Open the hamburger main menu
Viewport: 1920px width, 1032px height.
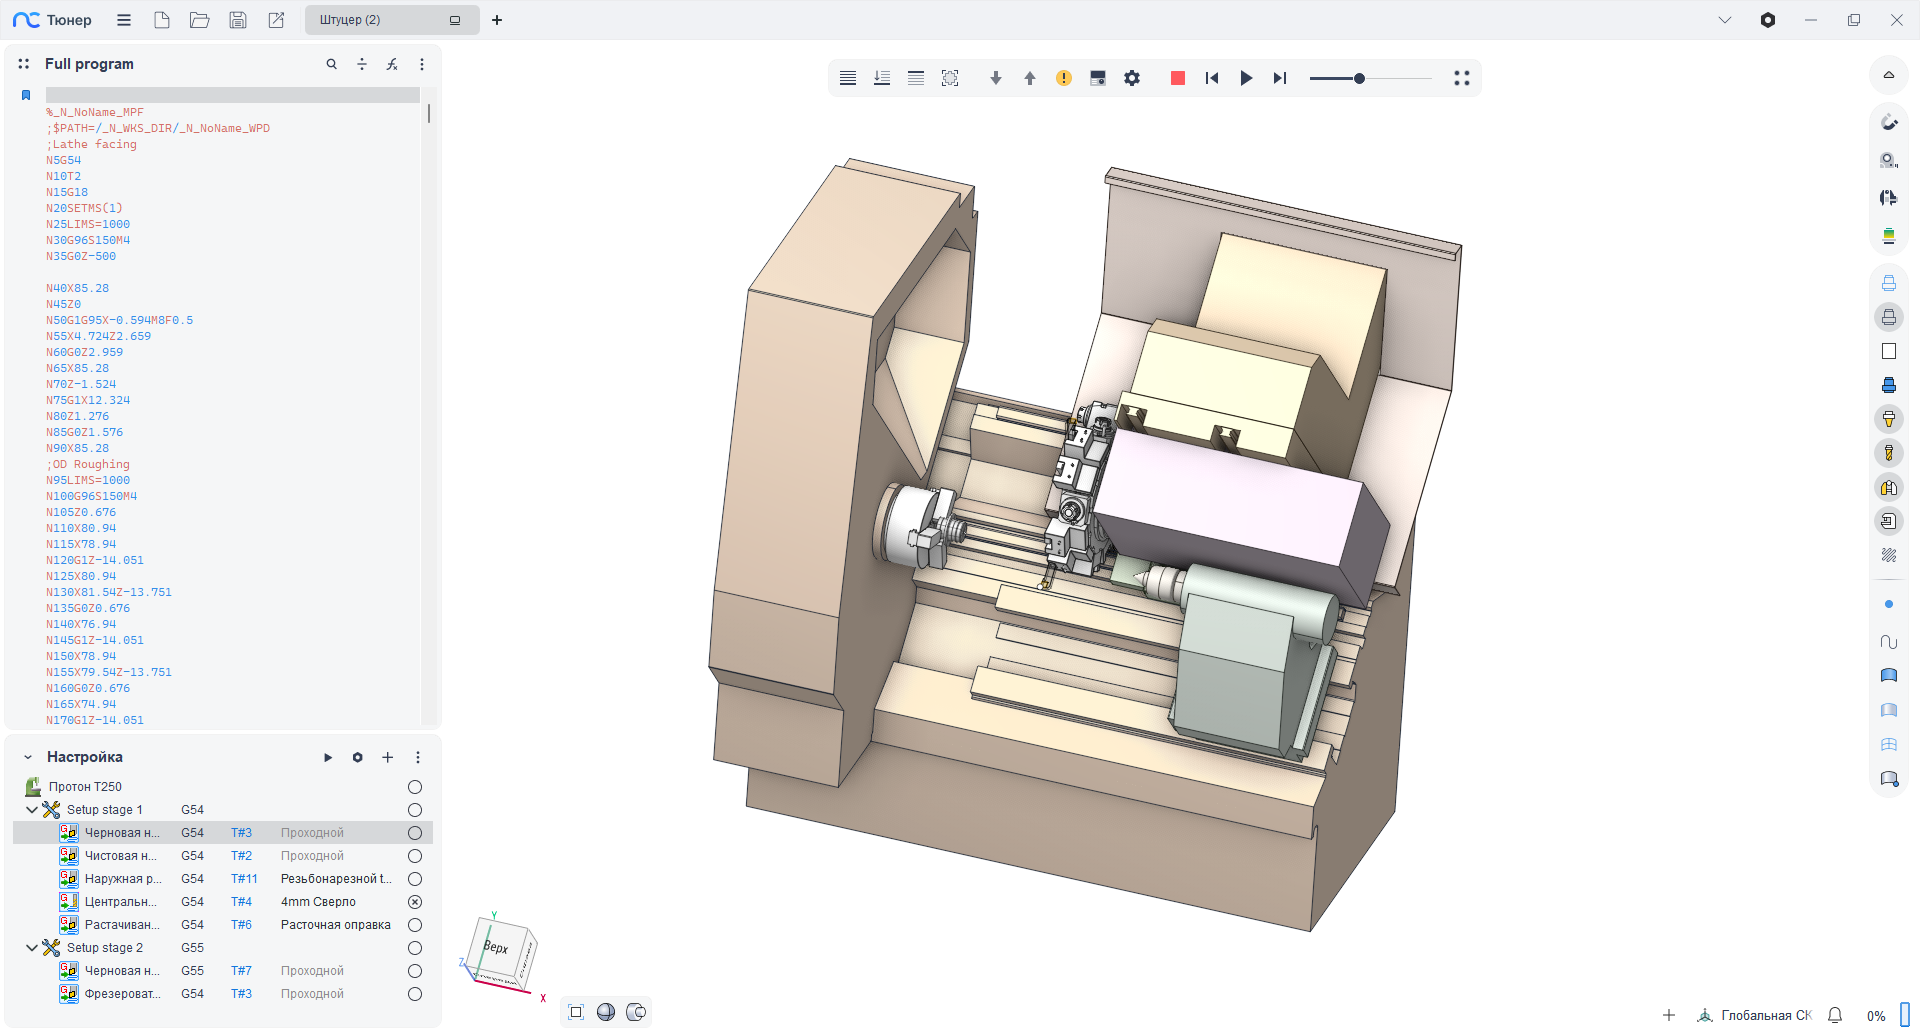point(124,20)
